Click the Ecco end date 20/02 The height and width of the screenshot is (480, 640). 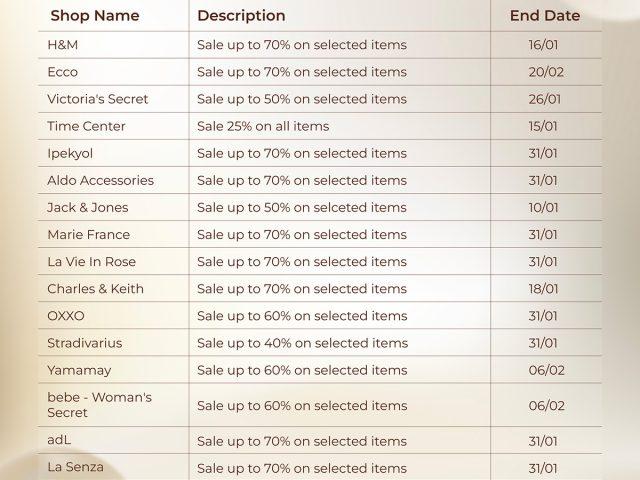point(544,72)
